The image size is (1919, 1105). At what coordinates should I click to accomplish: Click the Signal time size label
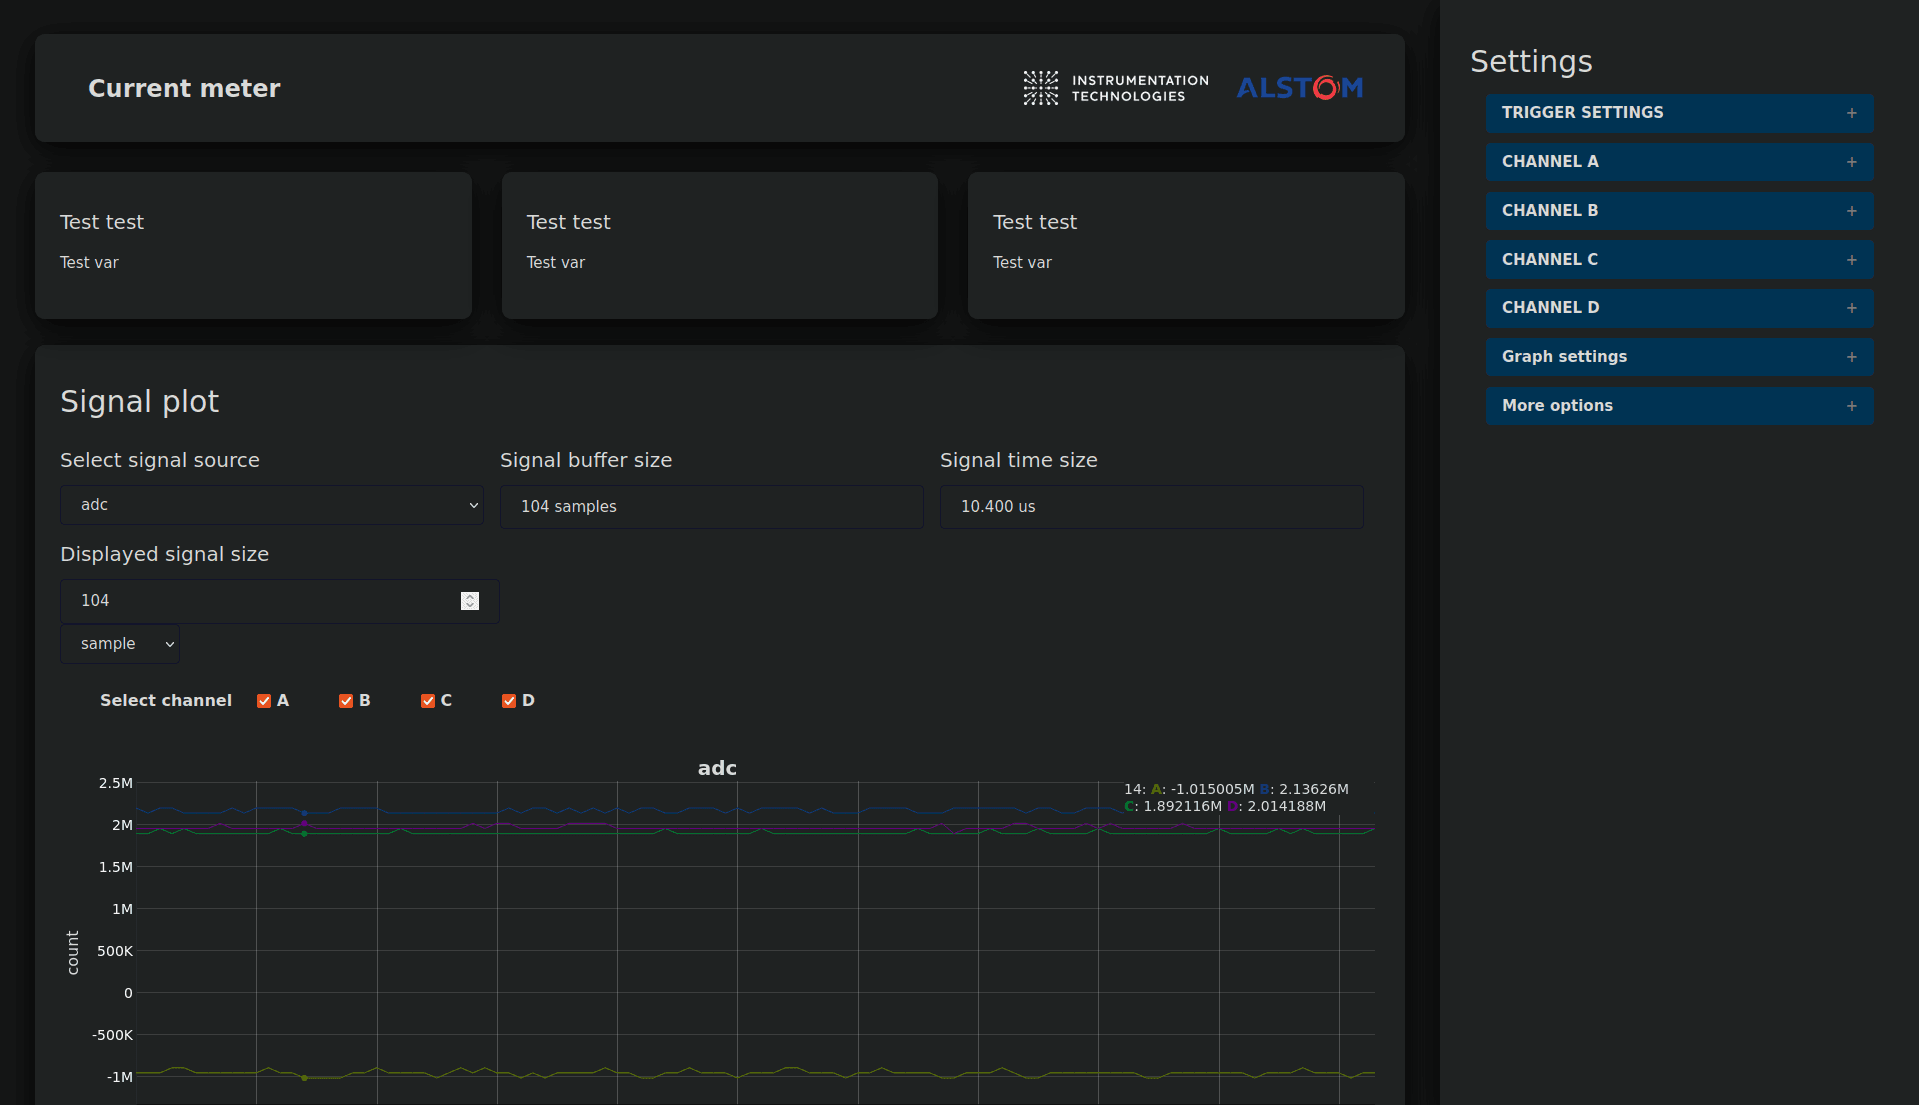1019,460
